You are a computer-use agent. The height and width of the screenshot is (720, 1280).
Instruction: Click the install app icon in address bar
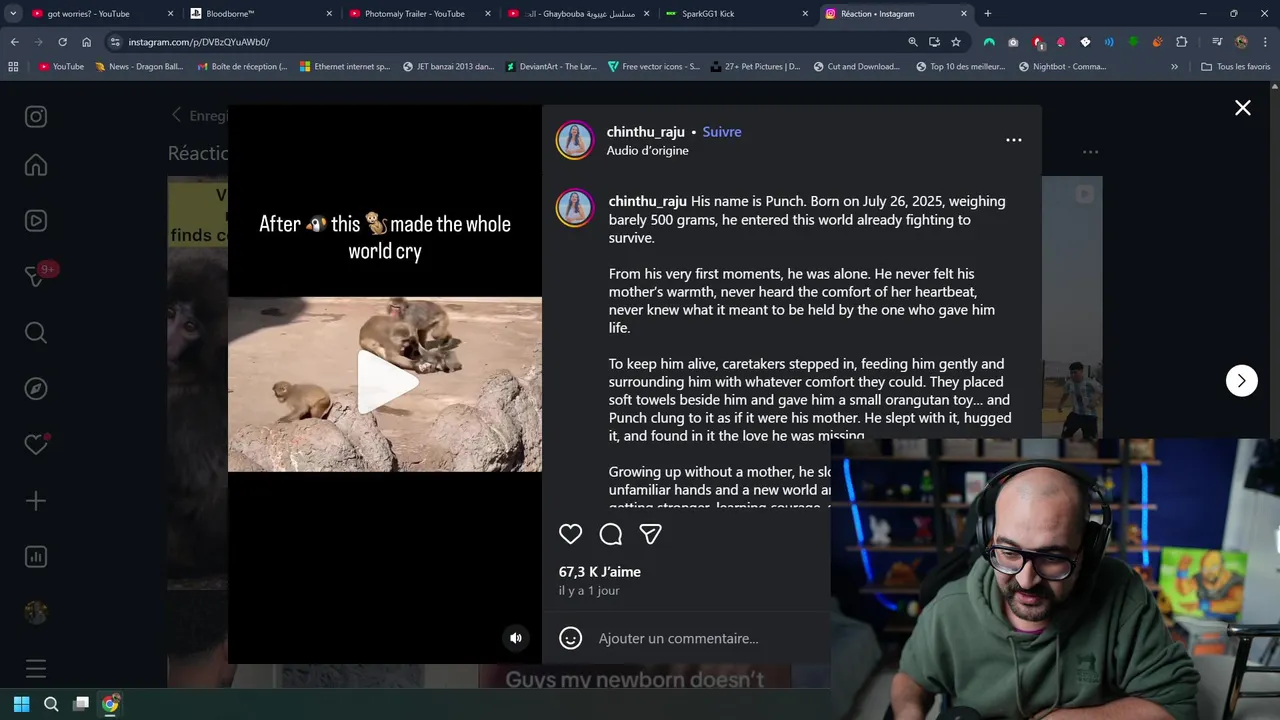[x=934, y=42]
